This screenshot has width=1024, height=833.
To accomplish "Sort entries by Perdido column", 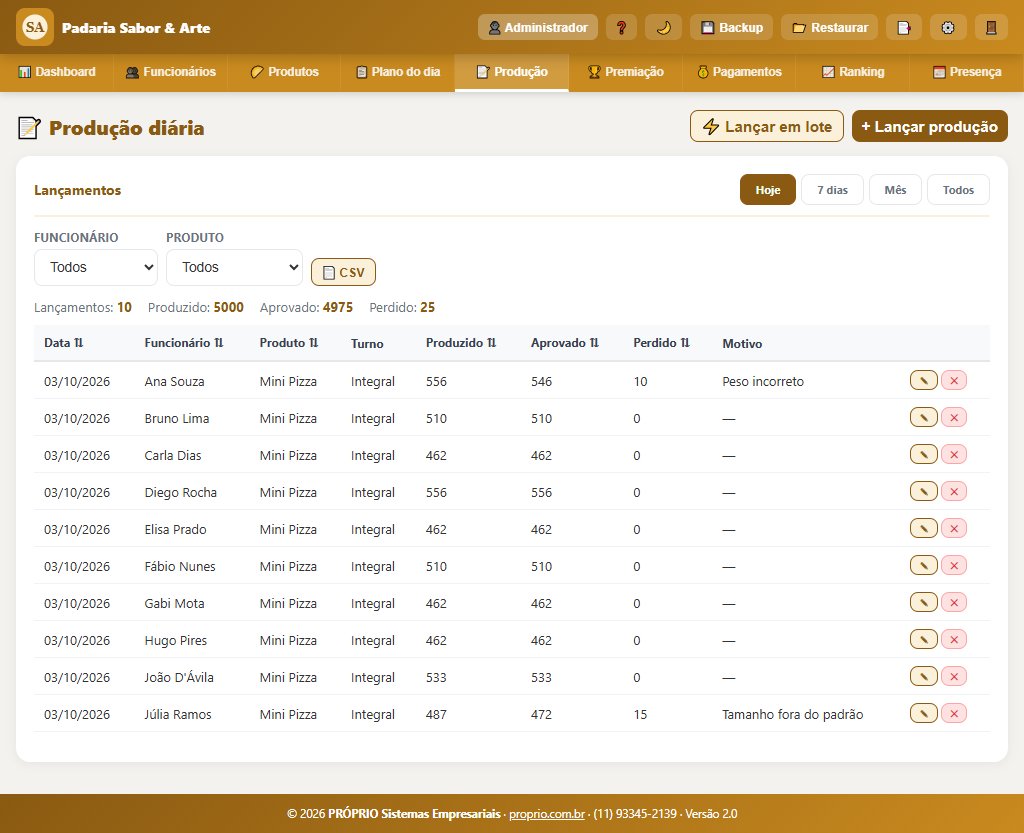I will [x=662, y=343].
